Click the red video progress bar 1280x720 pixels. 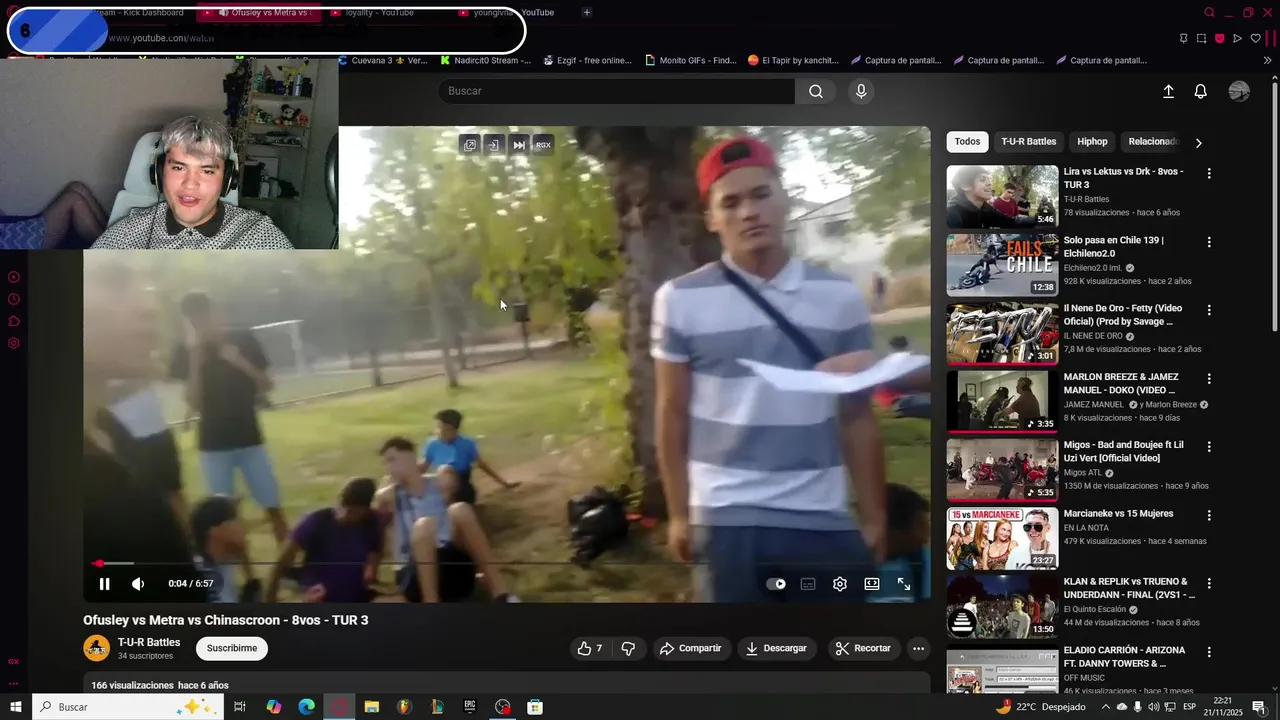coord(507,564)
